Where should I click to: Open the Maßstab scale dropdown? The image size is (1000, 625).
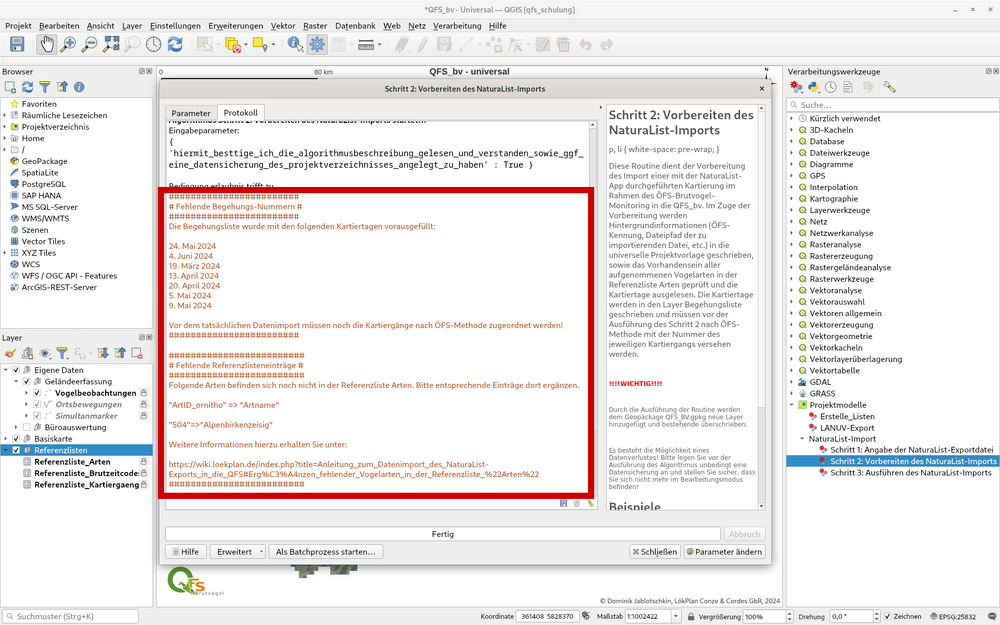pos(676,617)
